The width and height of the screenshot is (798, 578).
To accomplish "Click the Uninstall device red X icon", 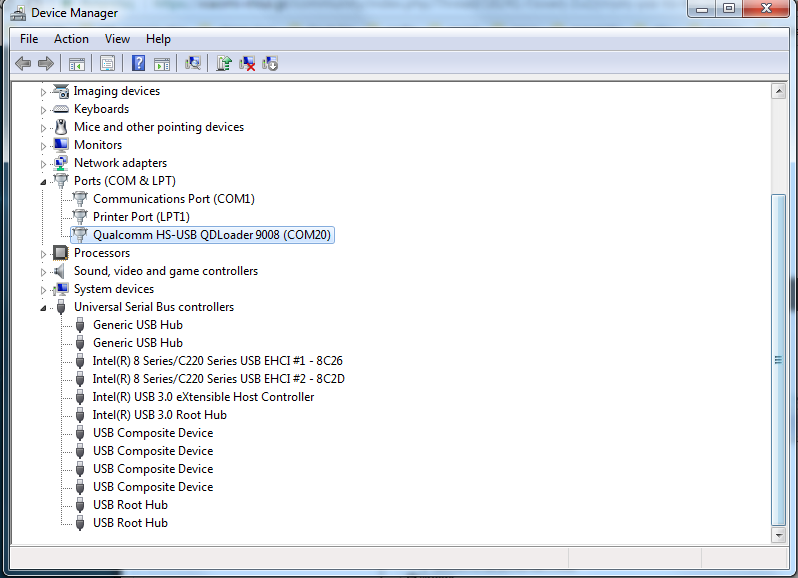I will pos(247,63).
